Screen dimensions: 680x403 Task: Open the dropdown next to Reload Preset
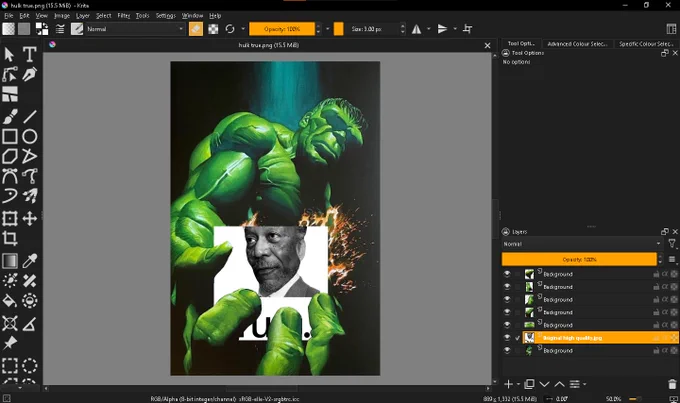point(243,29)
